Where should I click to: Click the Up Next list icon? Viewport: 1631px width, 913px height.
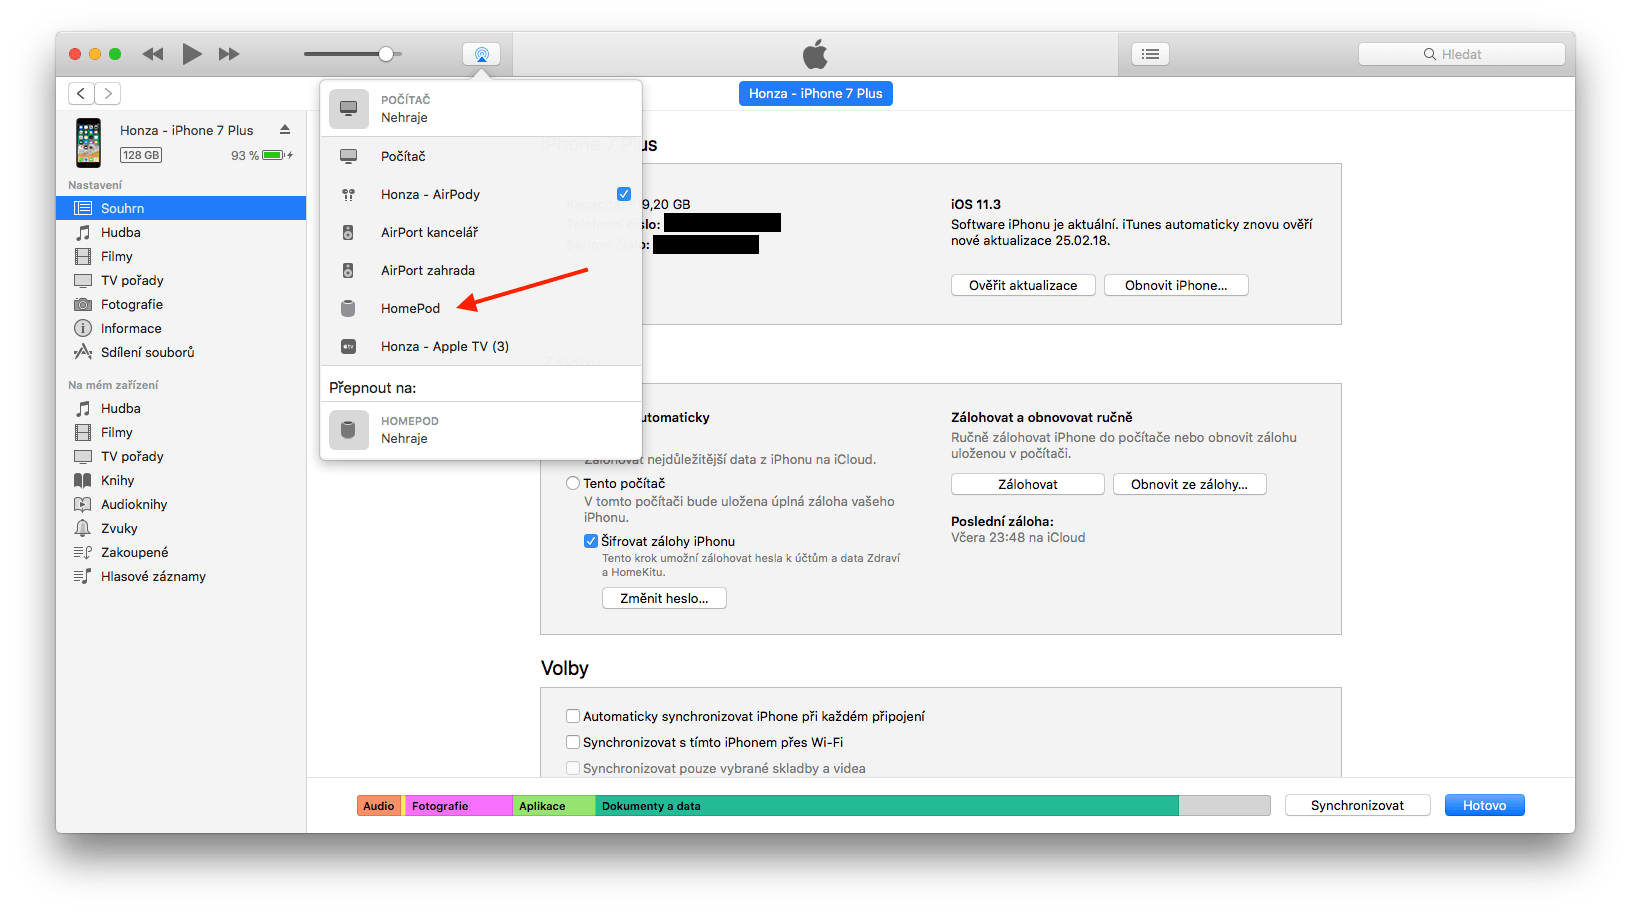[1151, 54]
